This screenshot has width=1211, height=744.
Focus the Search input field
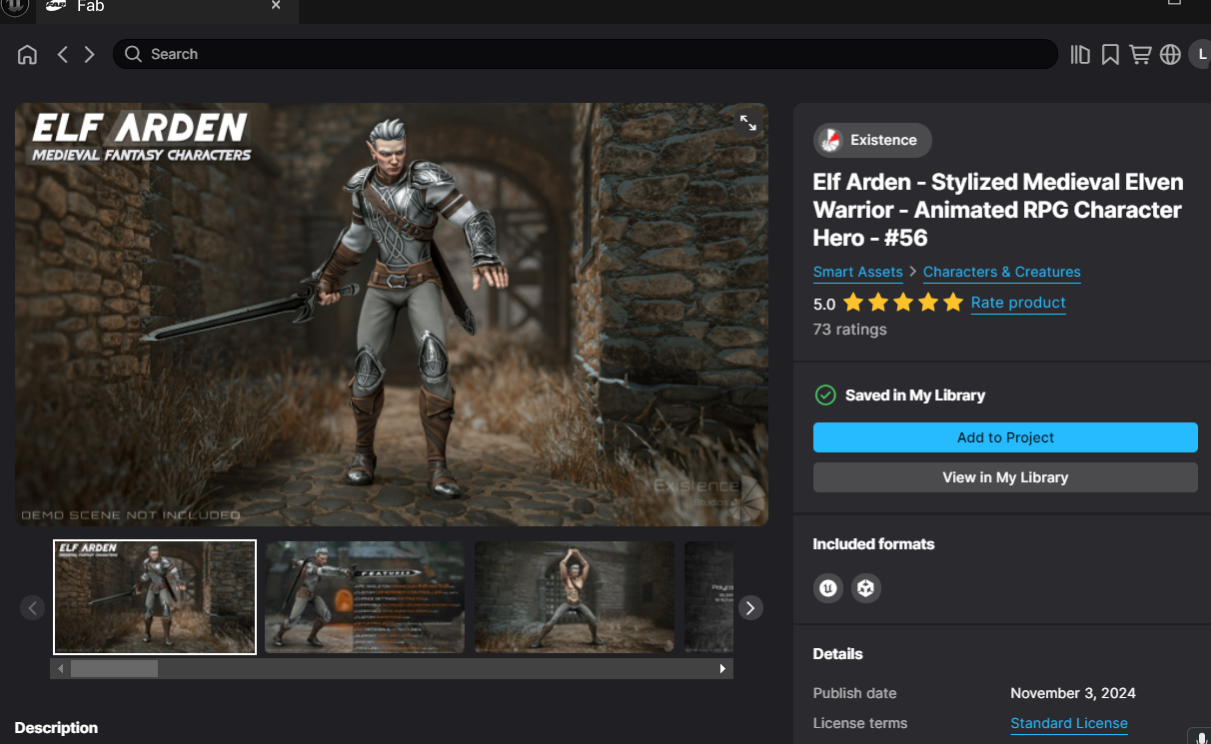585,54
